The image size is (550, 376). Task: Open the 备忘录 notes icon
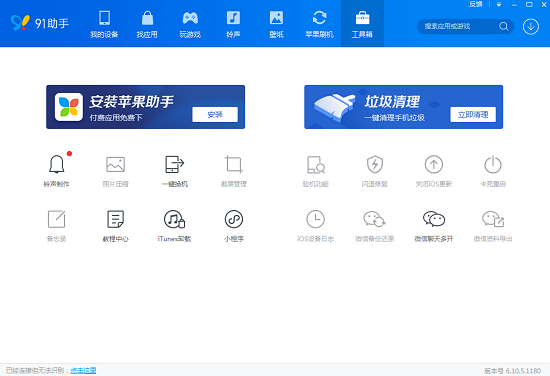click(x=56, y=219)
